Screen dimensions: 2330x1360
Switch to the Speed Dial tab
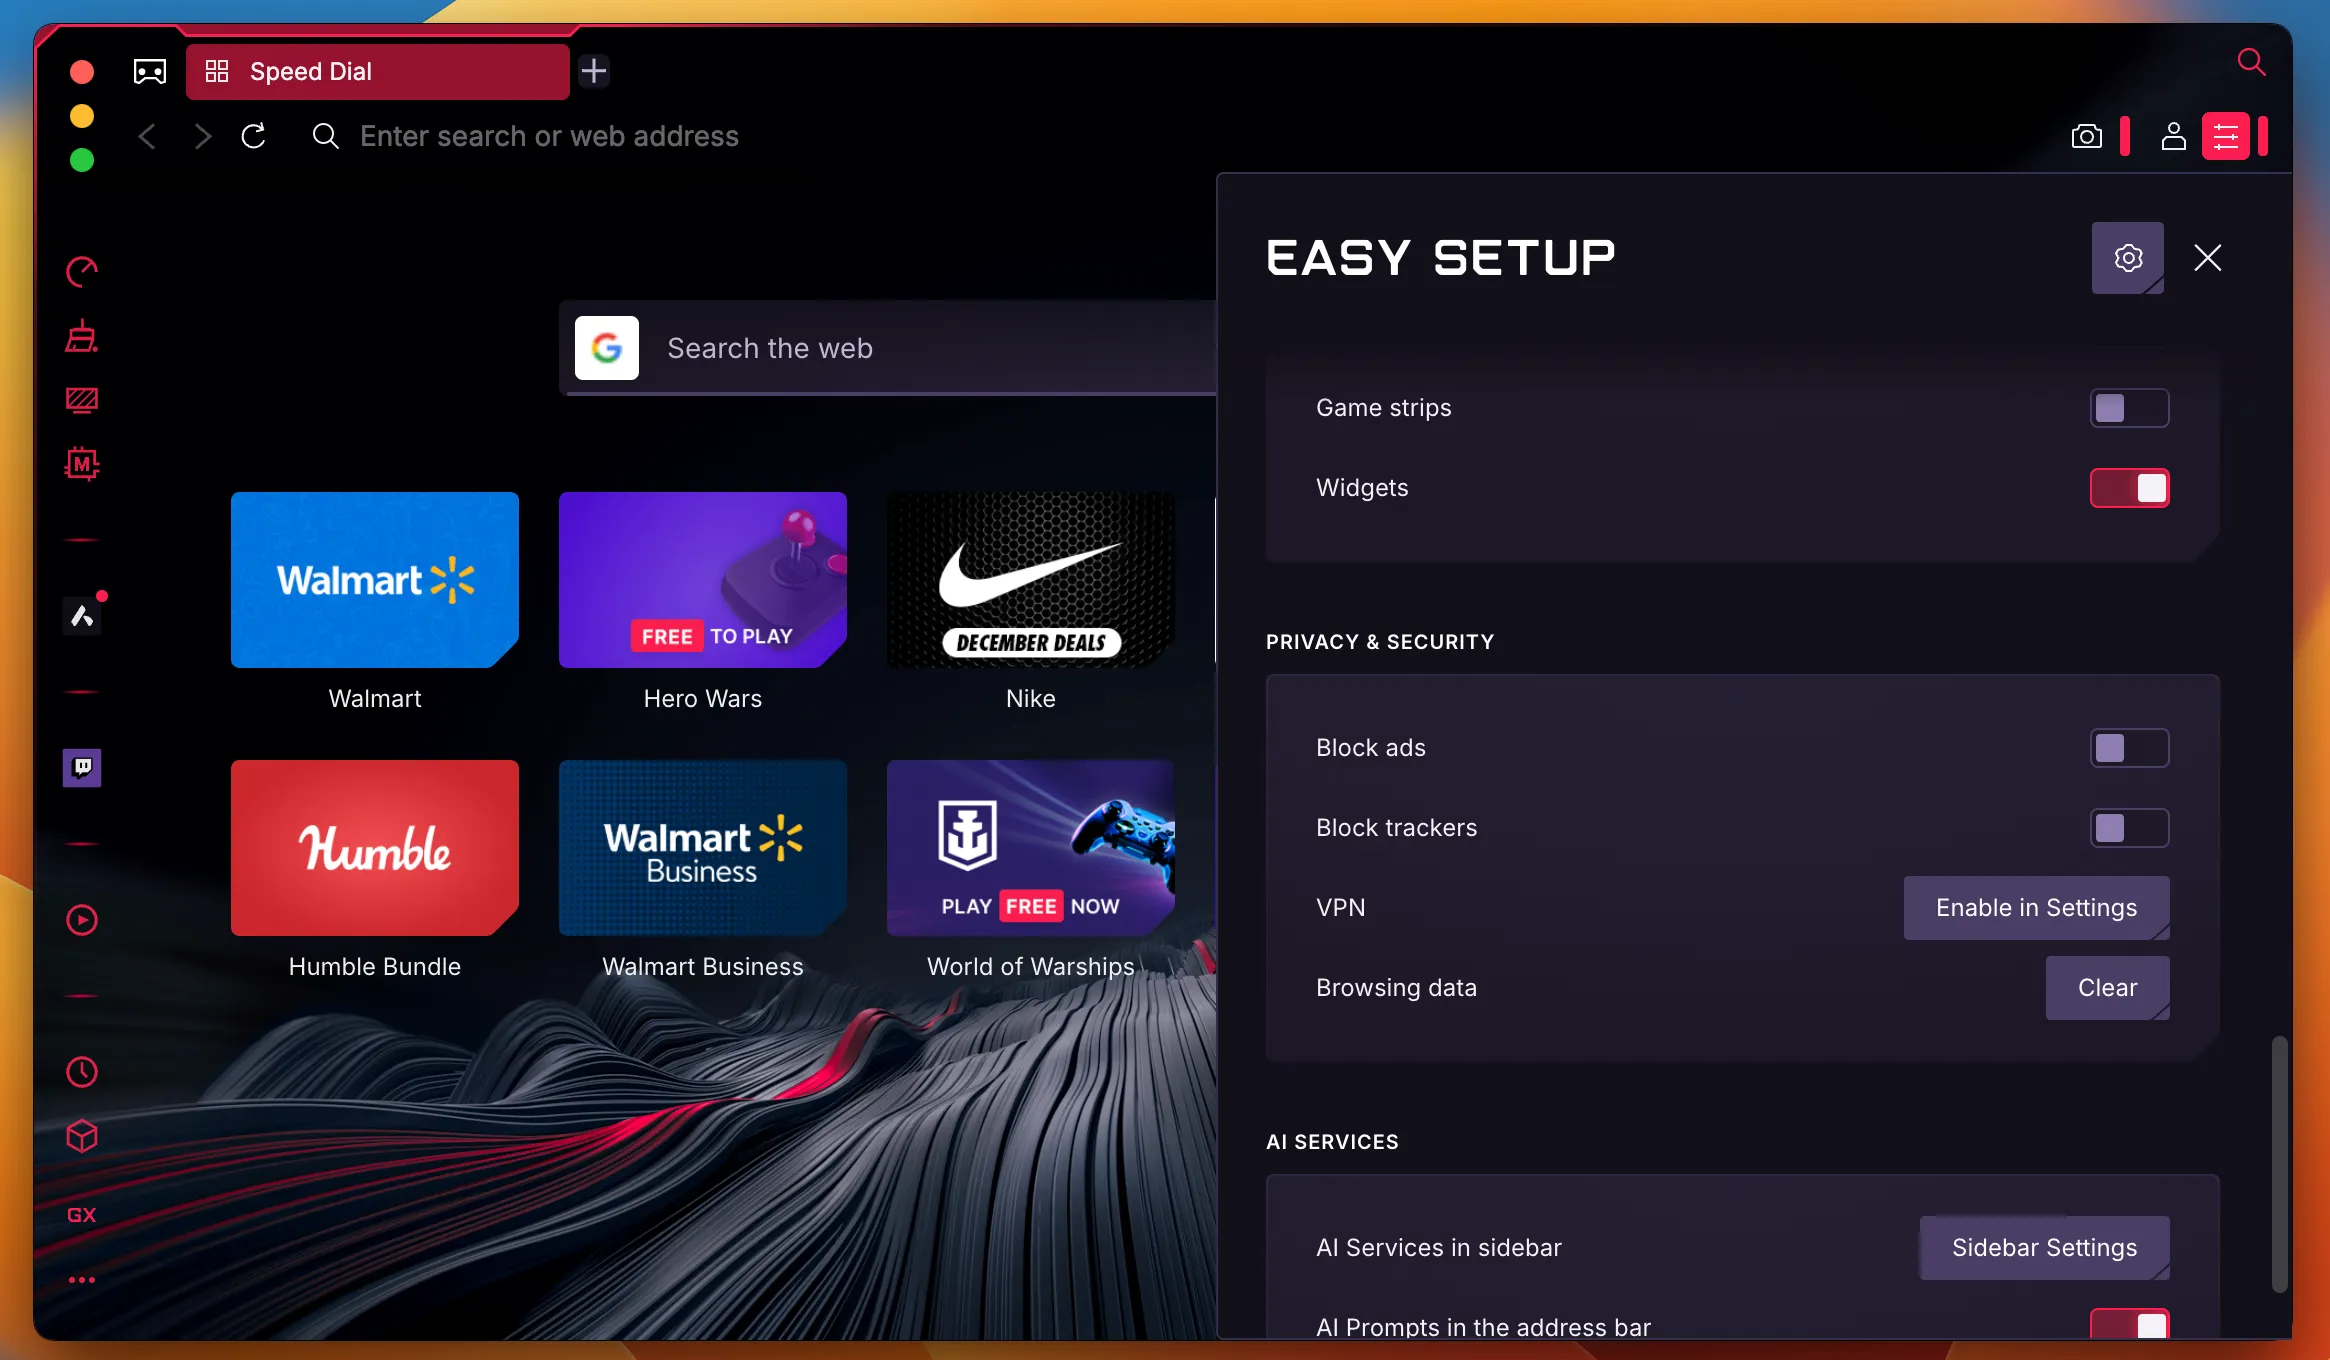click(376, 71)
